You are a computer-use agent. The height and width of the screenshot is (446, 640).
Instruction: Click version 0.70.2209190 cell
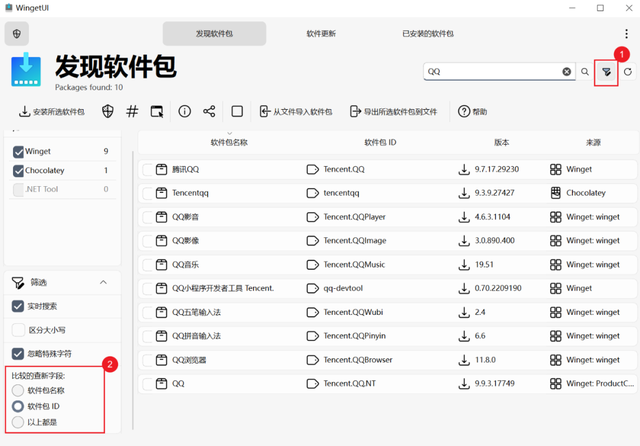coord(498,288)
